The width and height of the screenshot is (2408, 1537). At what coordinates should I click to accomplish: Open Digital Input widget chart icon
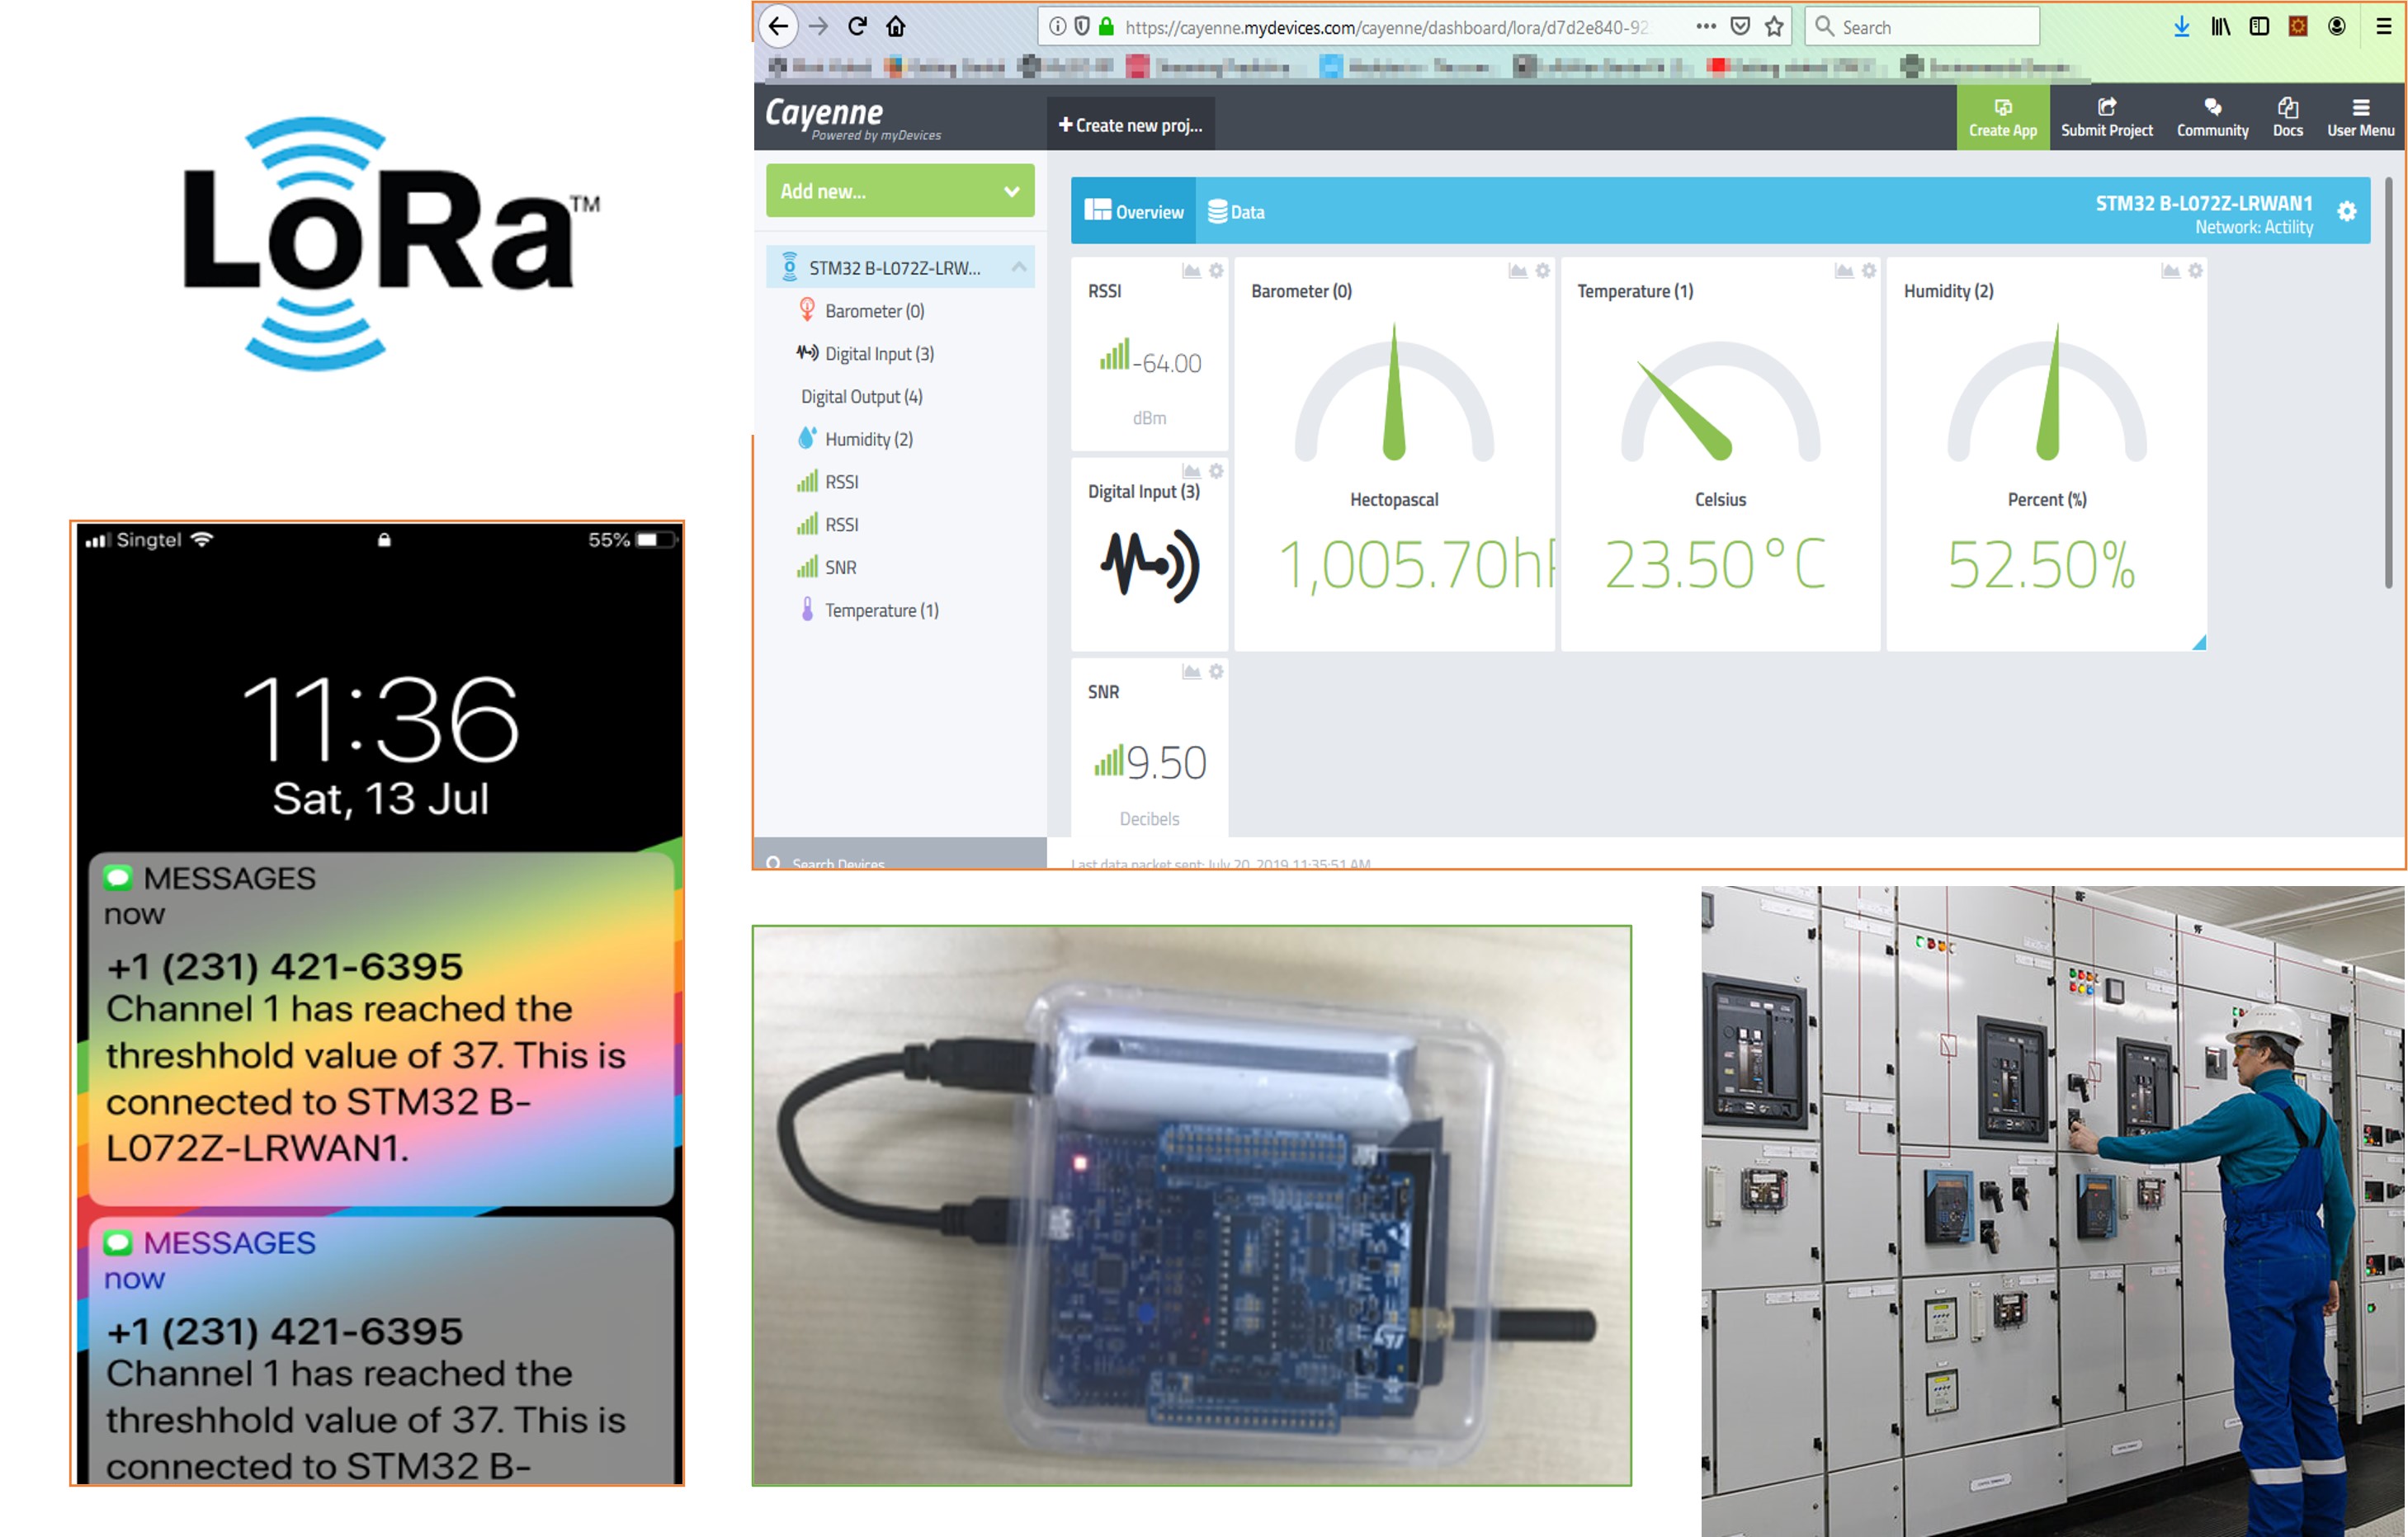(1191, 471)
